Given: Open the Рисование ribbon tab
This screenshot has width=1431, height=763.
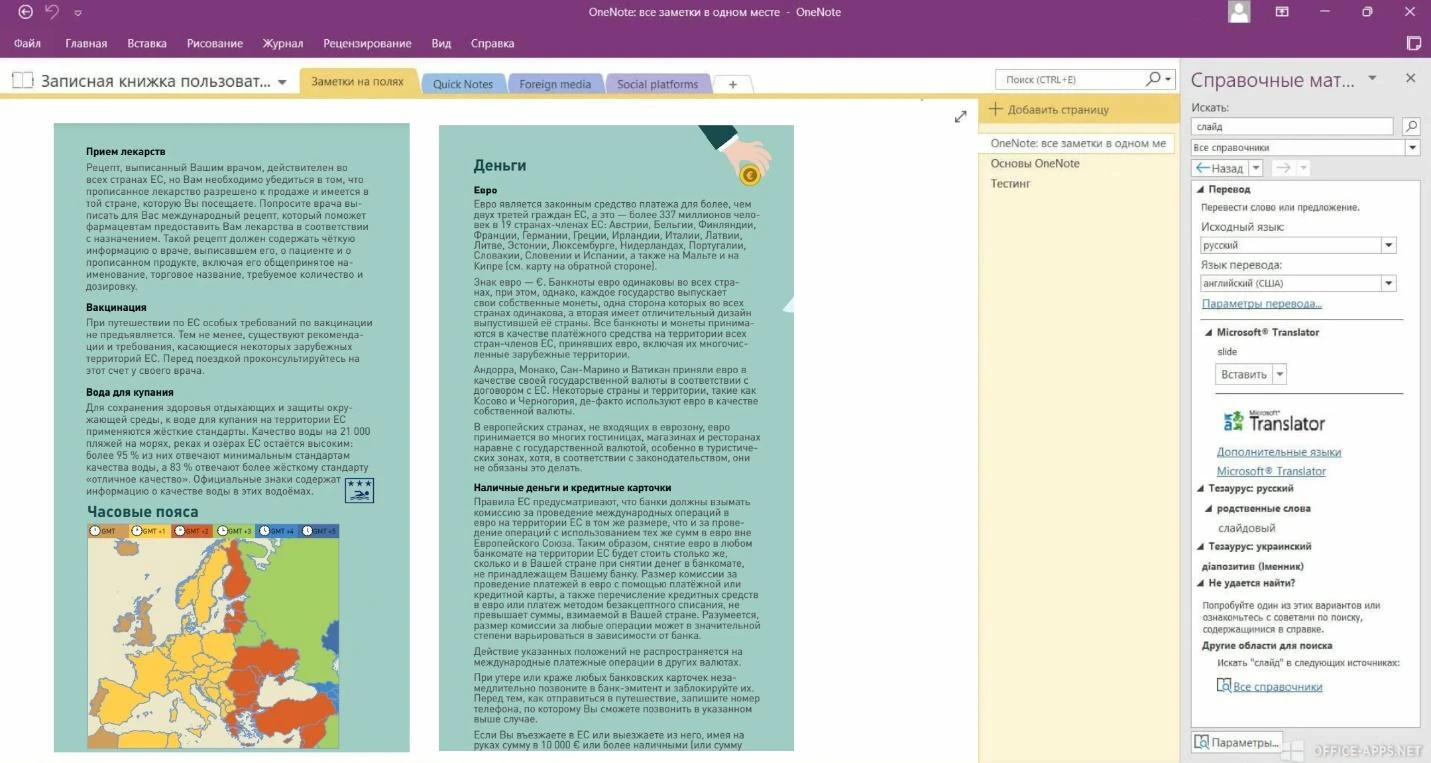Looking at the screenshot, I should tap(214, 43).
